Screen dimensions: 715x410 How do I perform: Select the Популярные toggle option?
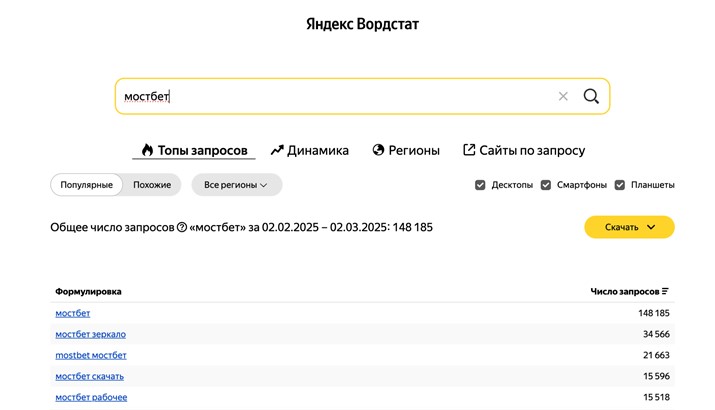87,185
